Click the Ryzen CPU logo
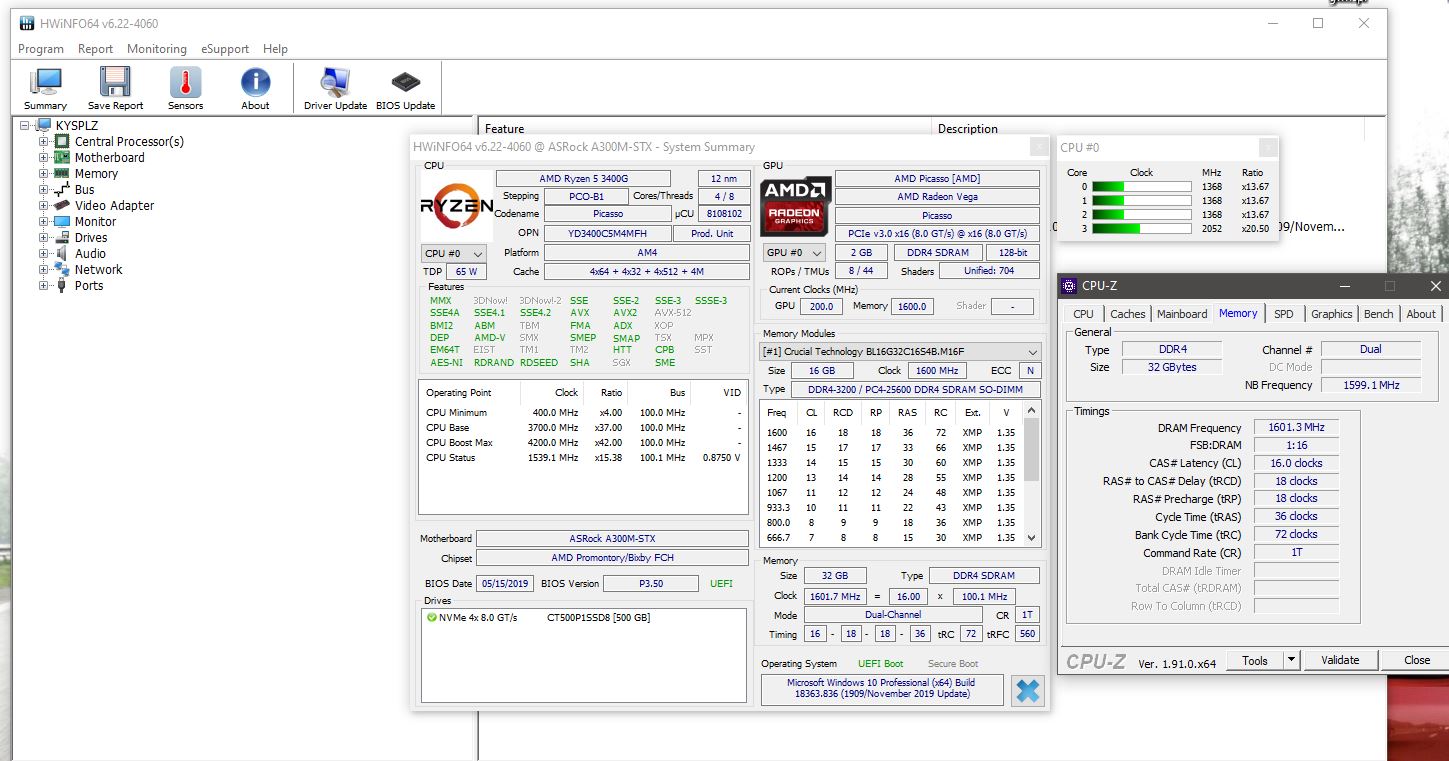 point(456,205)
